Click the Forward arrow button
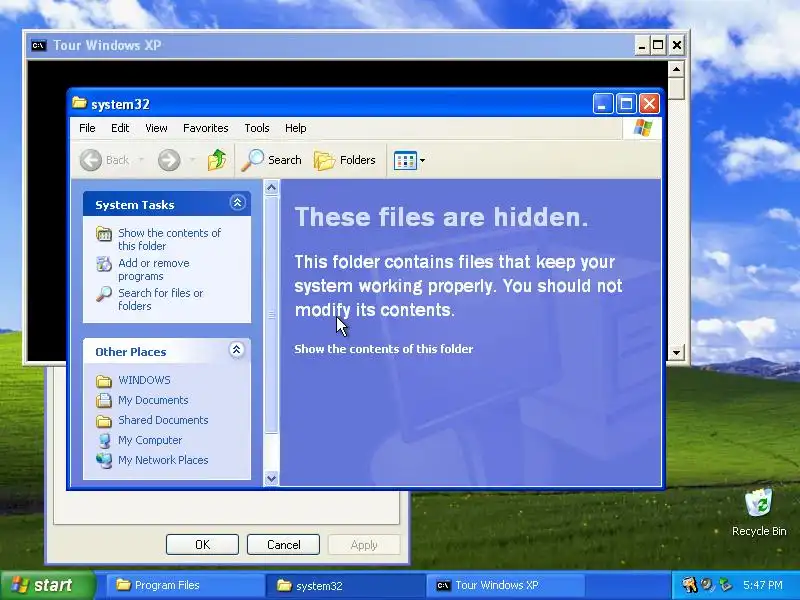 (169, 160)
